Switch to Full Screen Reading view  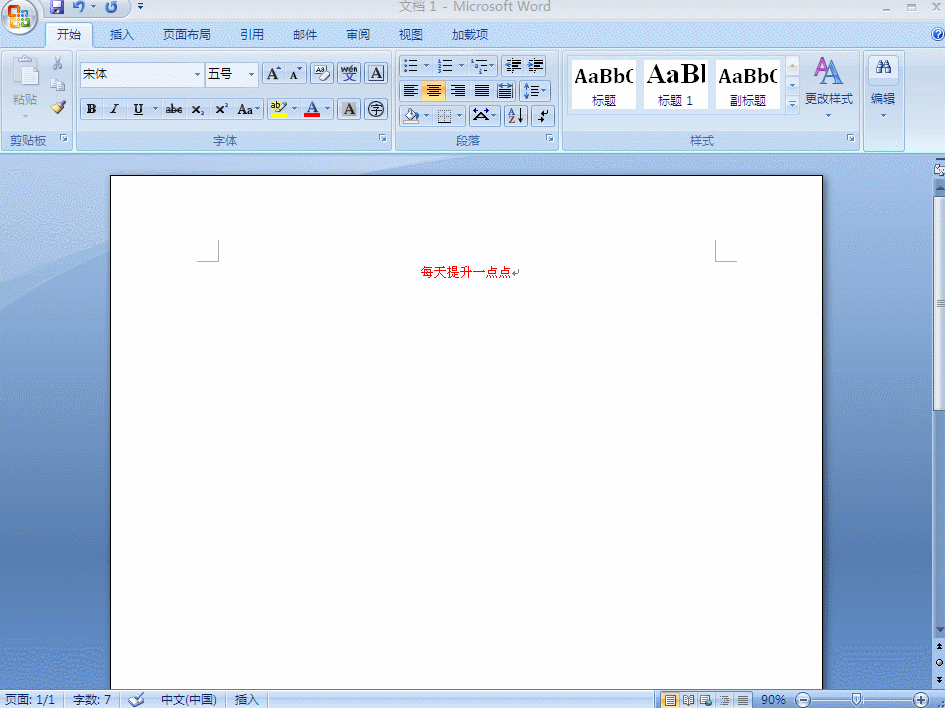coord(688,700)
